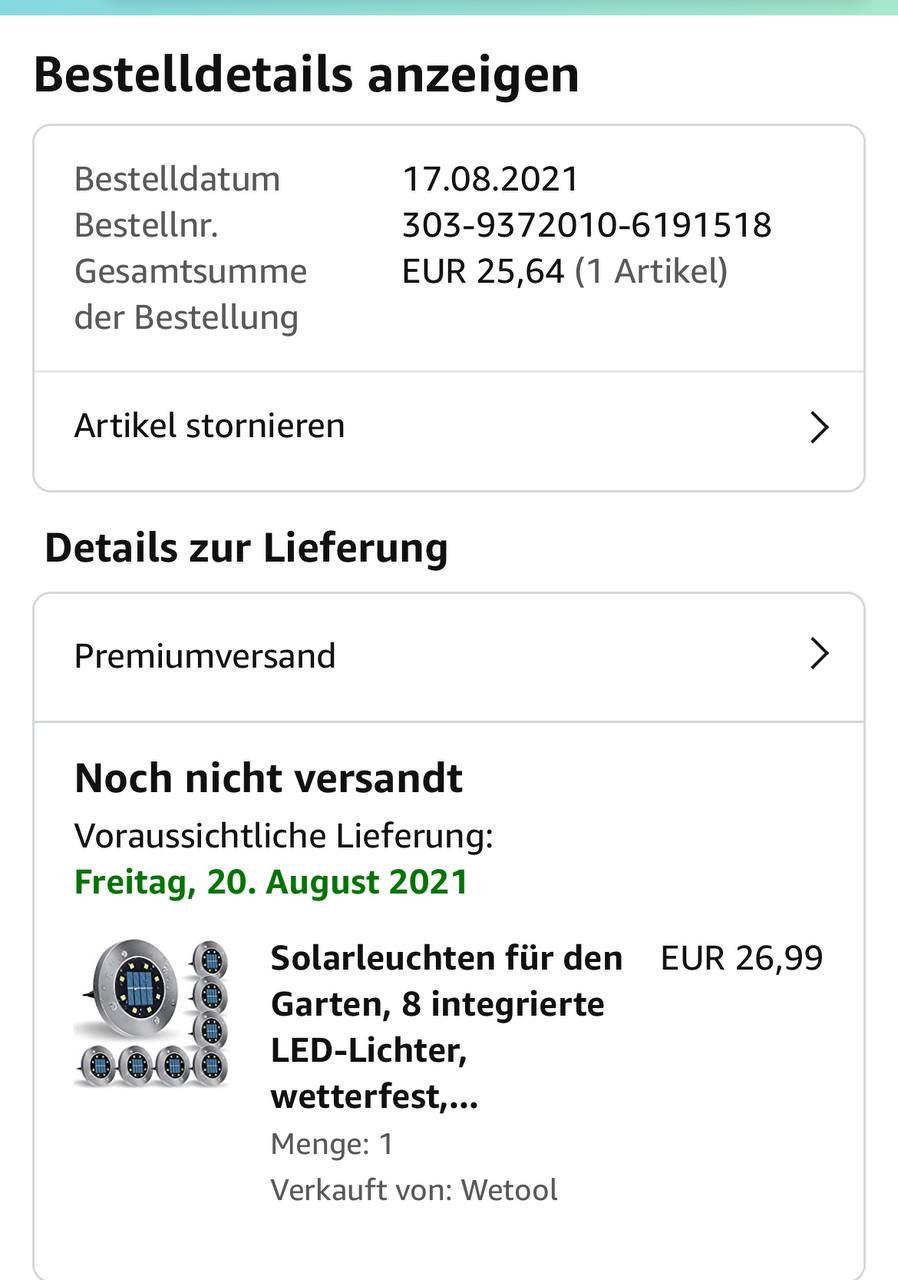Open the Solarleuchten für den Garten product title
898x1280 pixels.
point(446,1027)
